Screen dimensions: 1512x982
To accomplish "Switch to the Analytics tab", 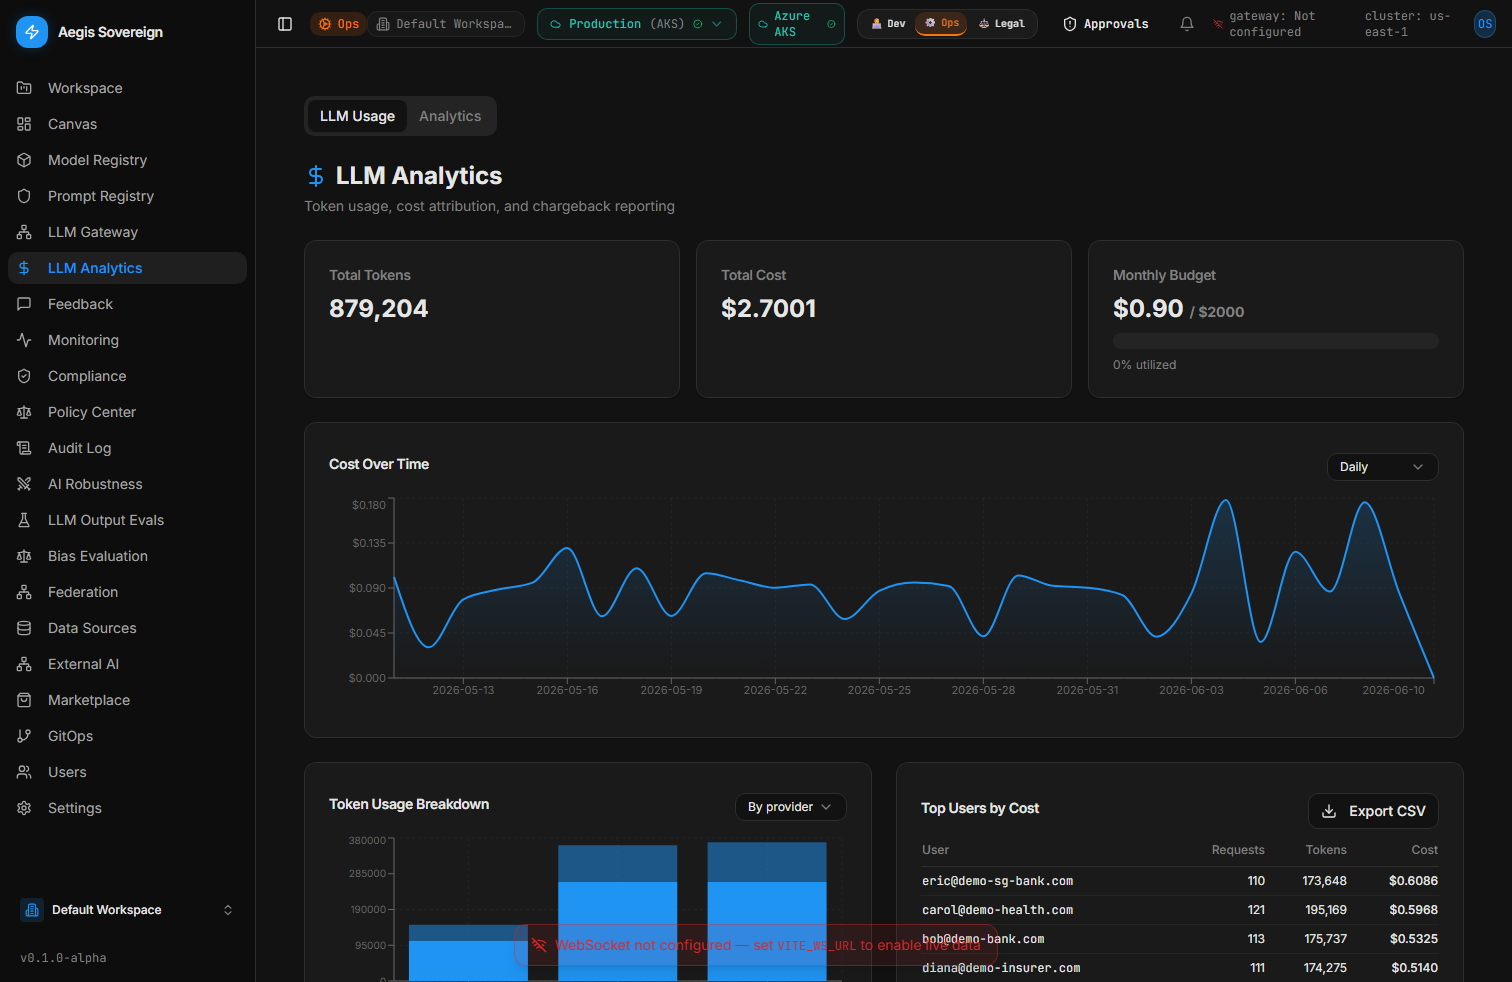I will click(450, 116).
